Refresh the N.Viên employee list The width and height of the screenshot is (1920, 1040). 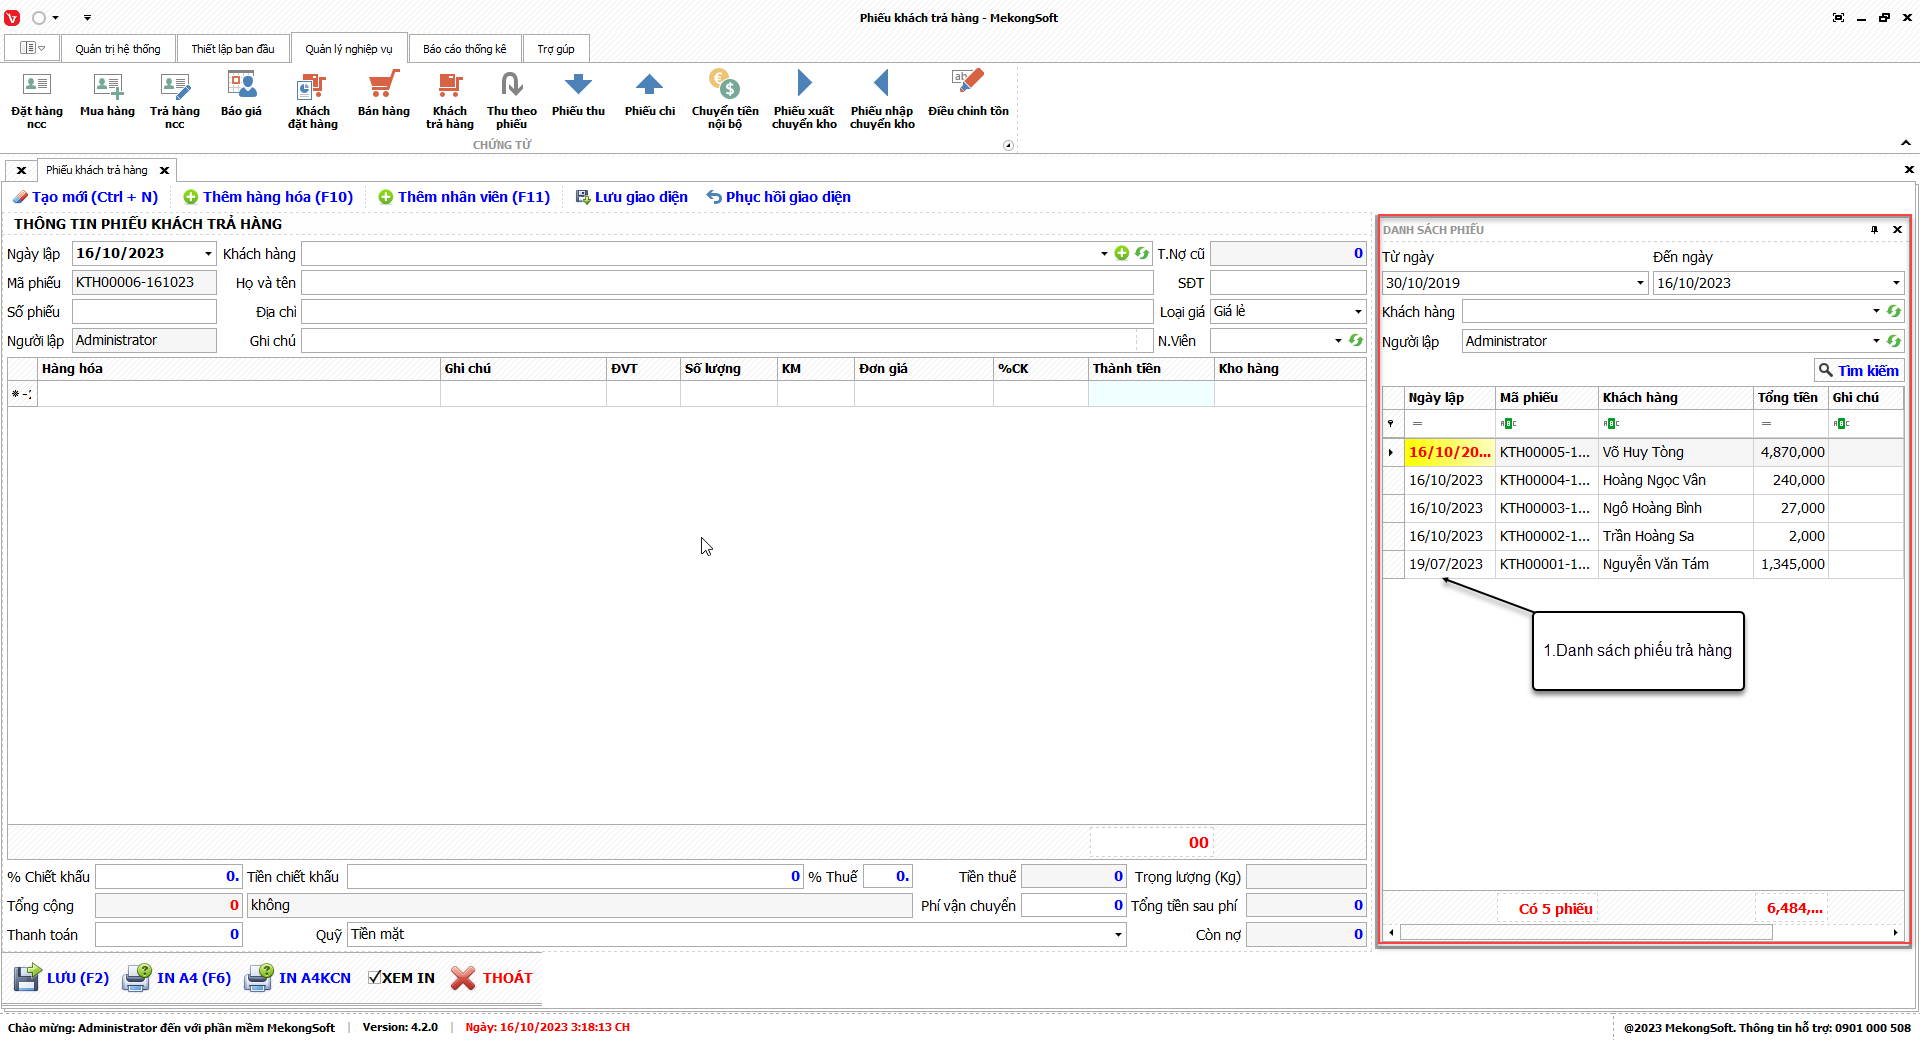click(x=1356, y=341)
